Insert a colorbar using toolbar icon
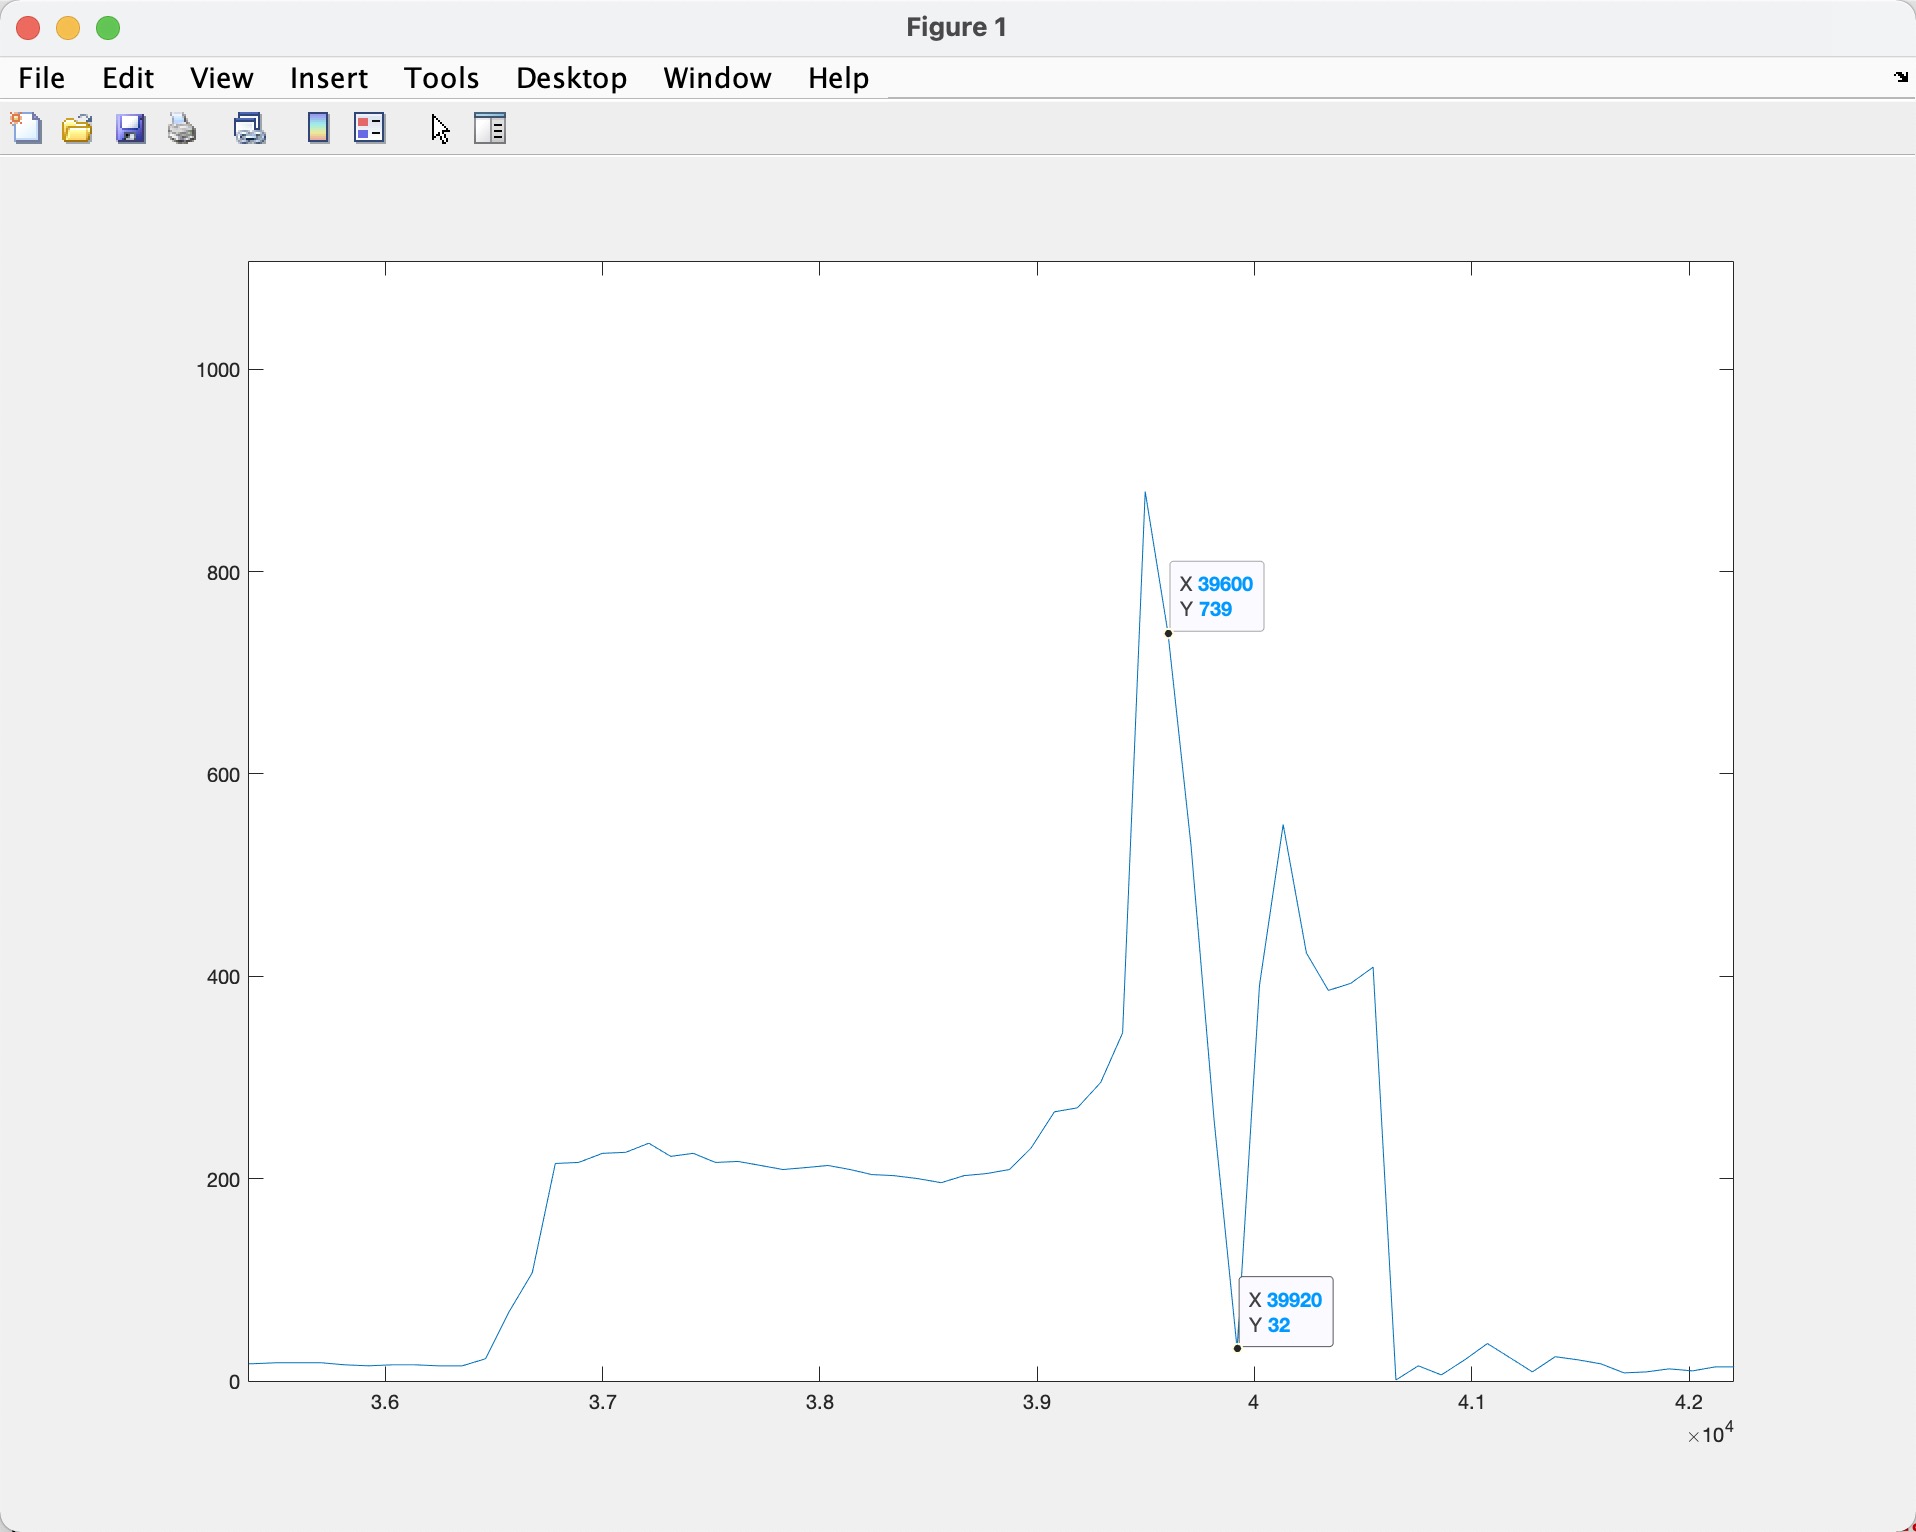This screenshot has width=1916, height=1532. coord(318,128)
